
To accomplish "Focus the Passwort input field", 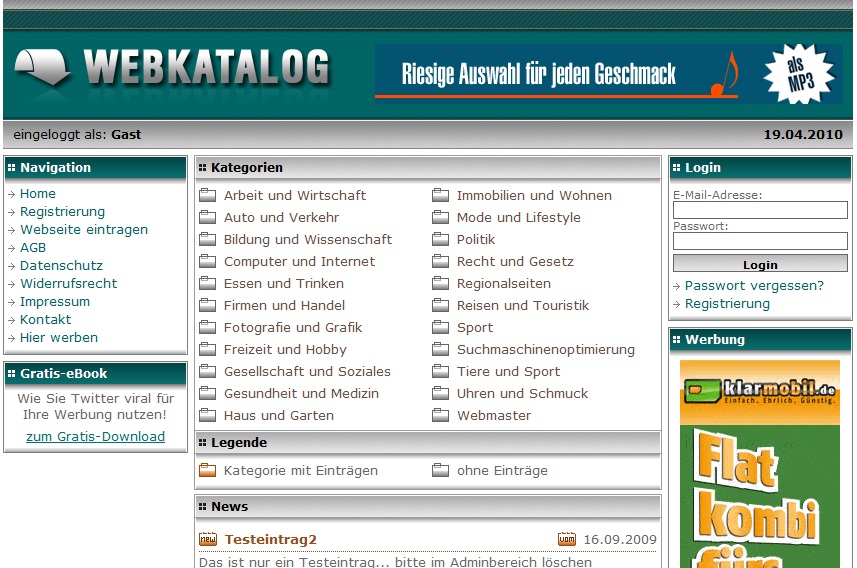I will tap(760, 241).
